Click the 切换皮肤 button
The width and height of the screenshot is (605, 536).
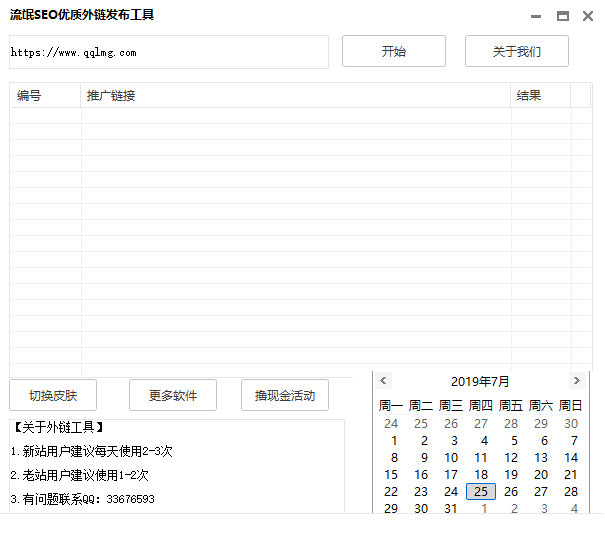click(x=53, y=395)
